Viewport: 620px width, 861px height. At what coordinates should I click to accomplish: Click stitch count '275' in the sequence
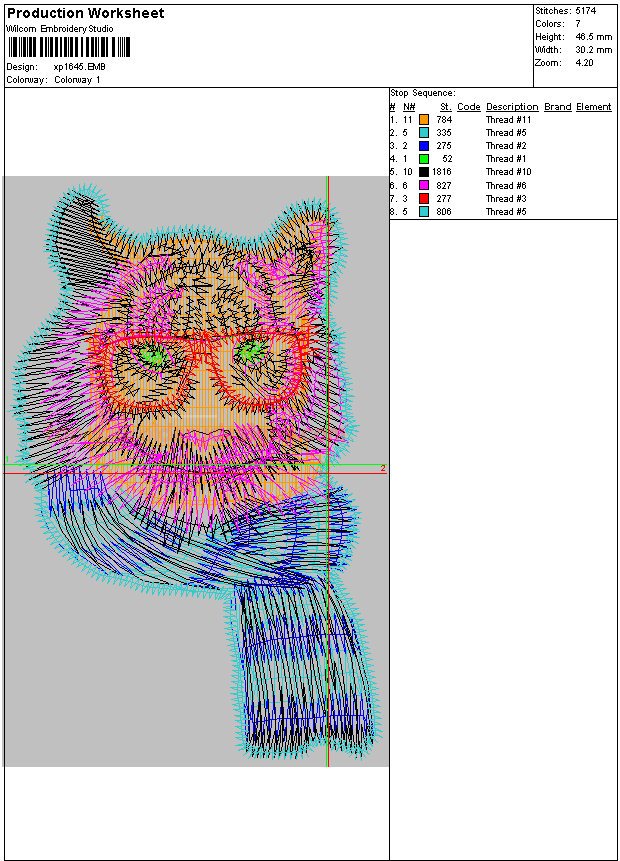[x=444, y=146]
